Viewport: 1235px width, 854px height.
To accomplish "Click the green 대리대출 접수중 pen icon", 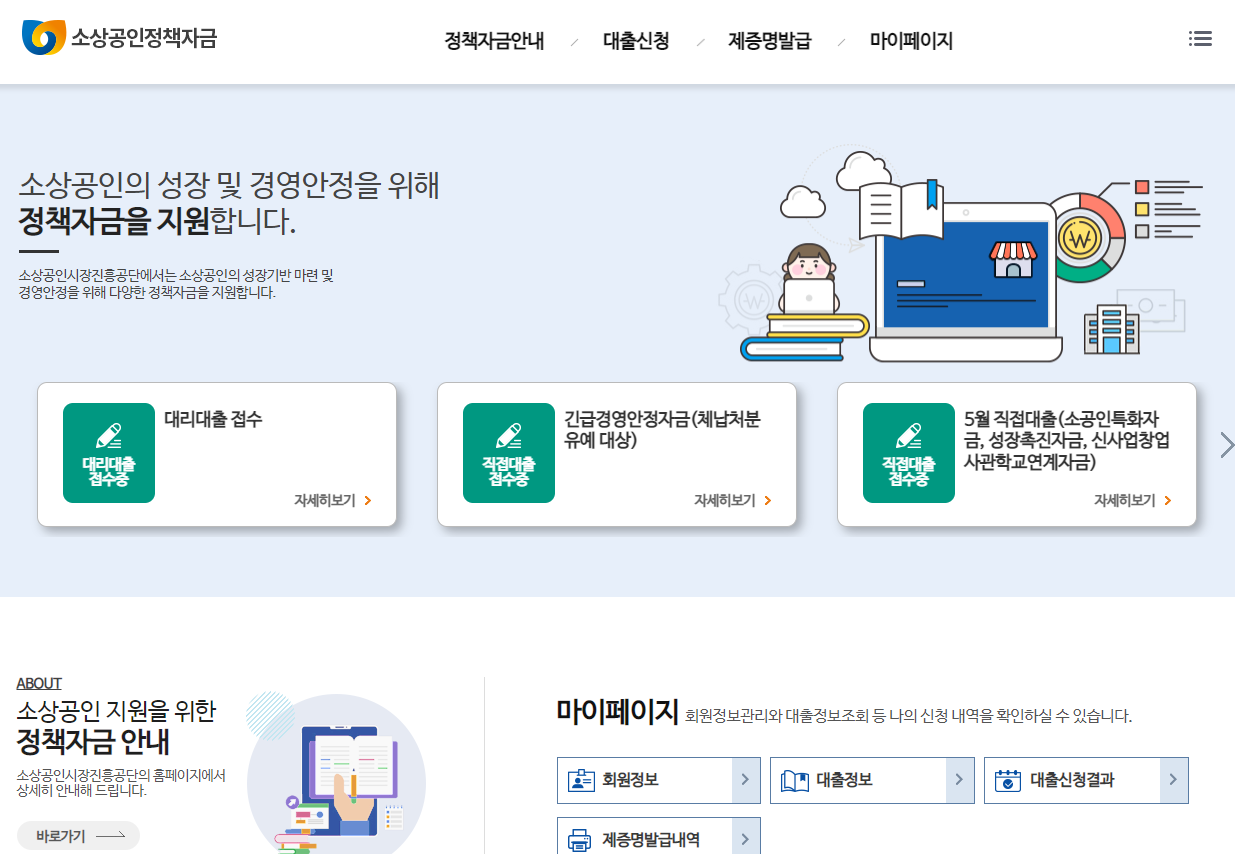I will tap(109, 454).
